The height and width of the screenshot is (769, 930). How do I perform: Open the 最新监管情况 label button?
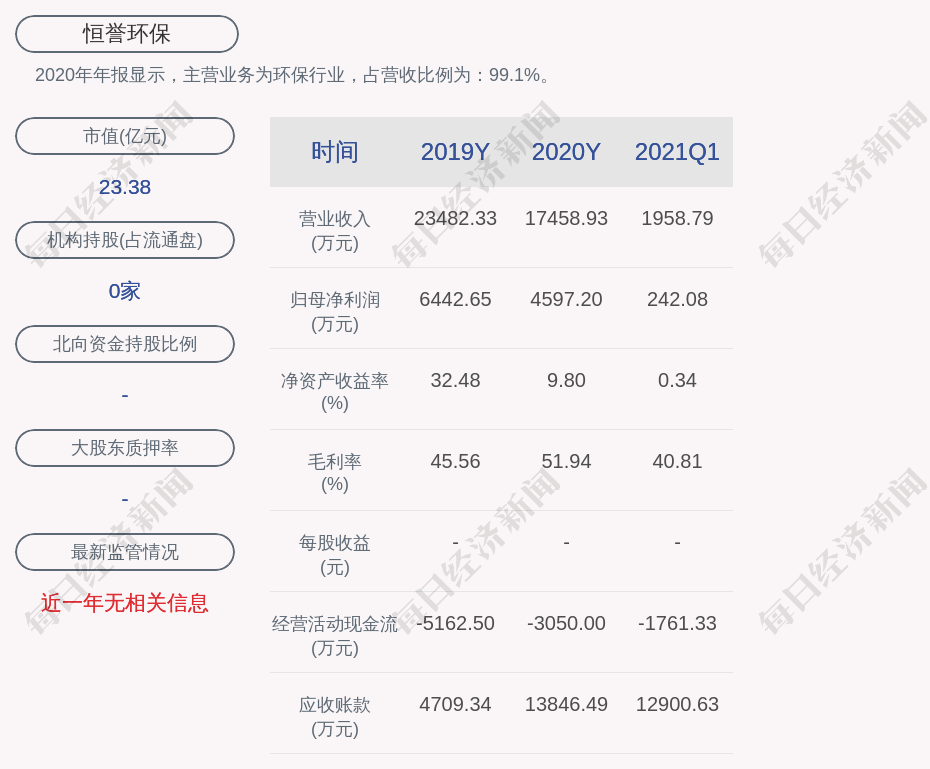coord(125,552)
